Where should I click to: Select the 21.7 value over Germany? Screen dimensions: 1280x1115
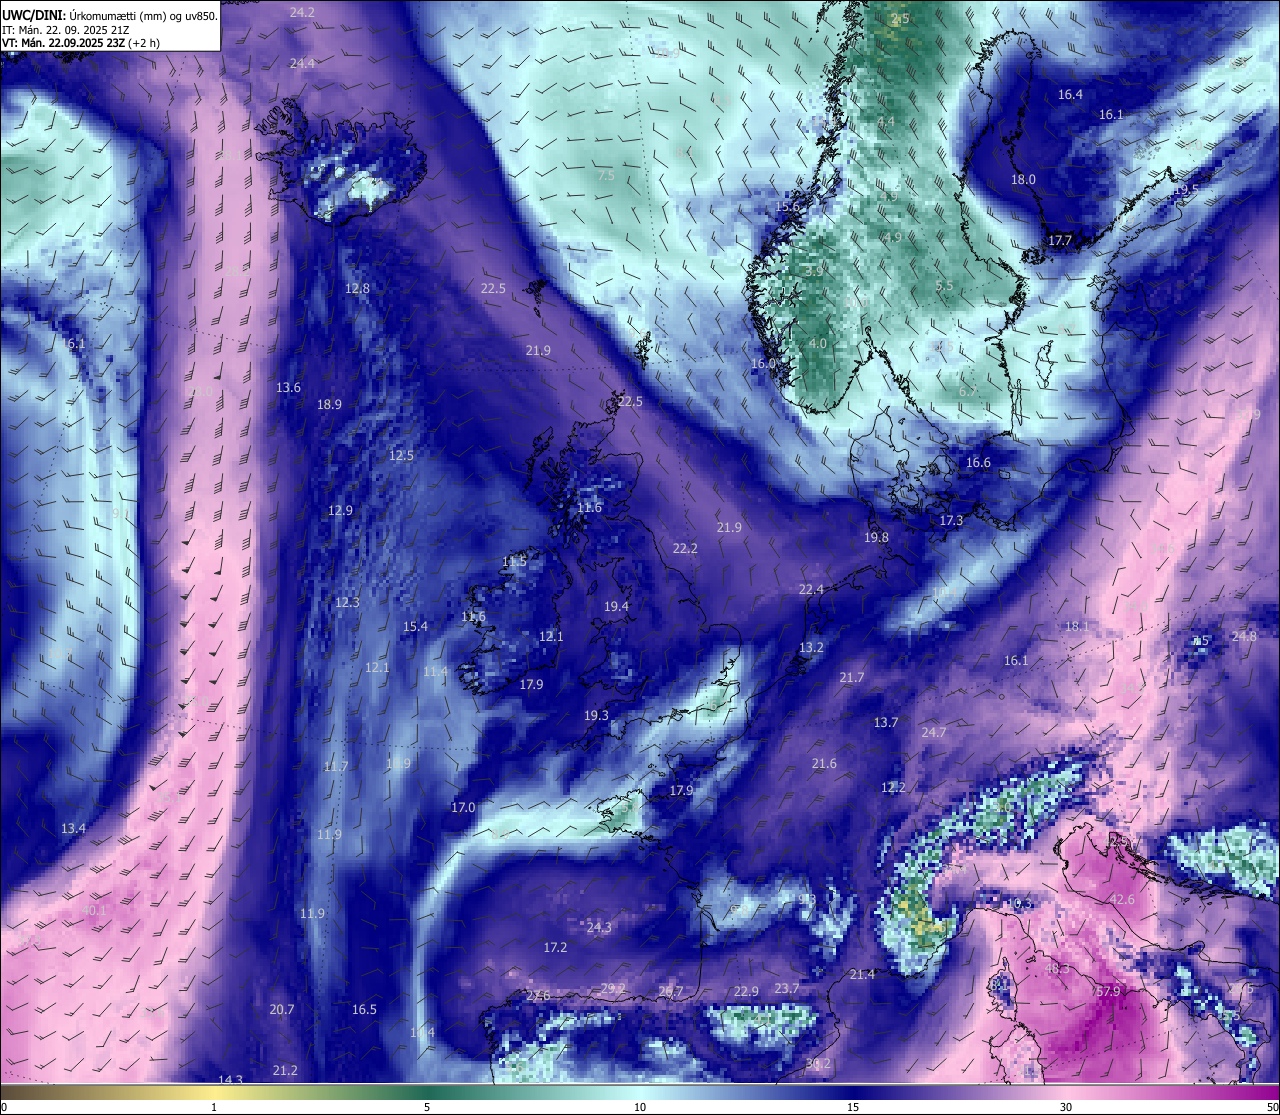pos(852,677)
